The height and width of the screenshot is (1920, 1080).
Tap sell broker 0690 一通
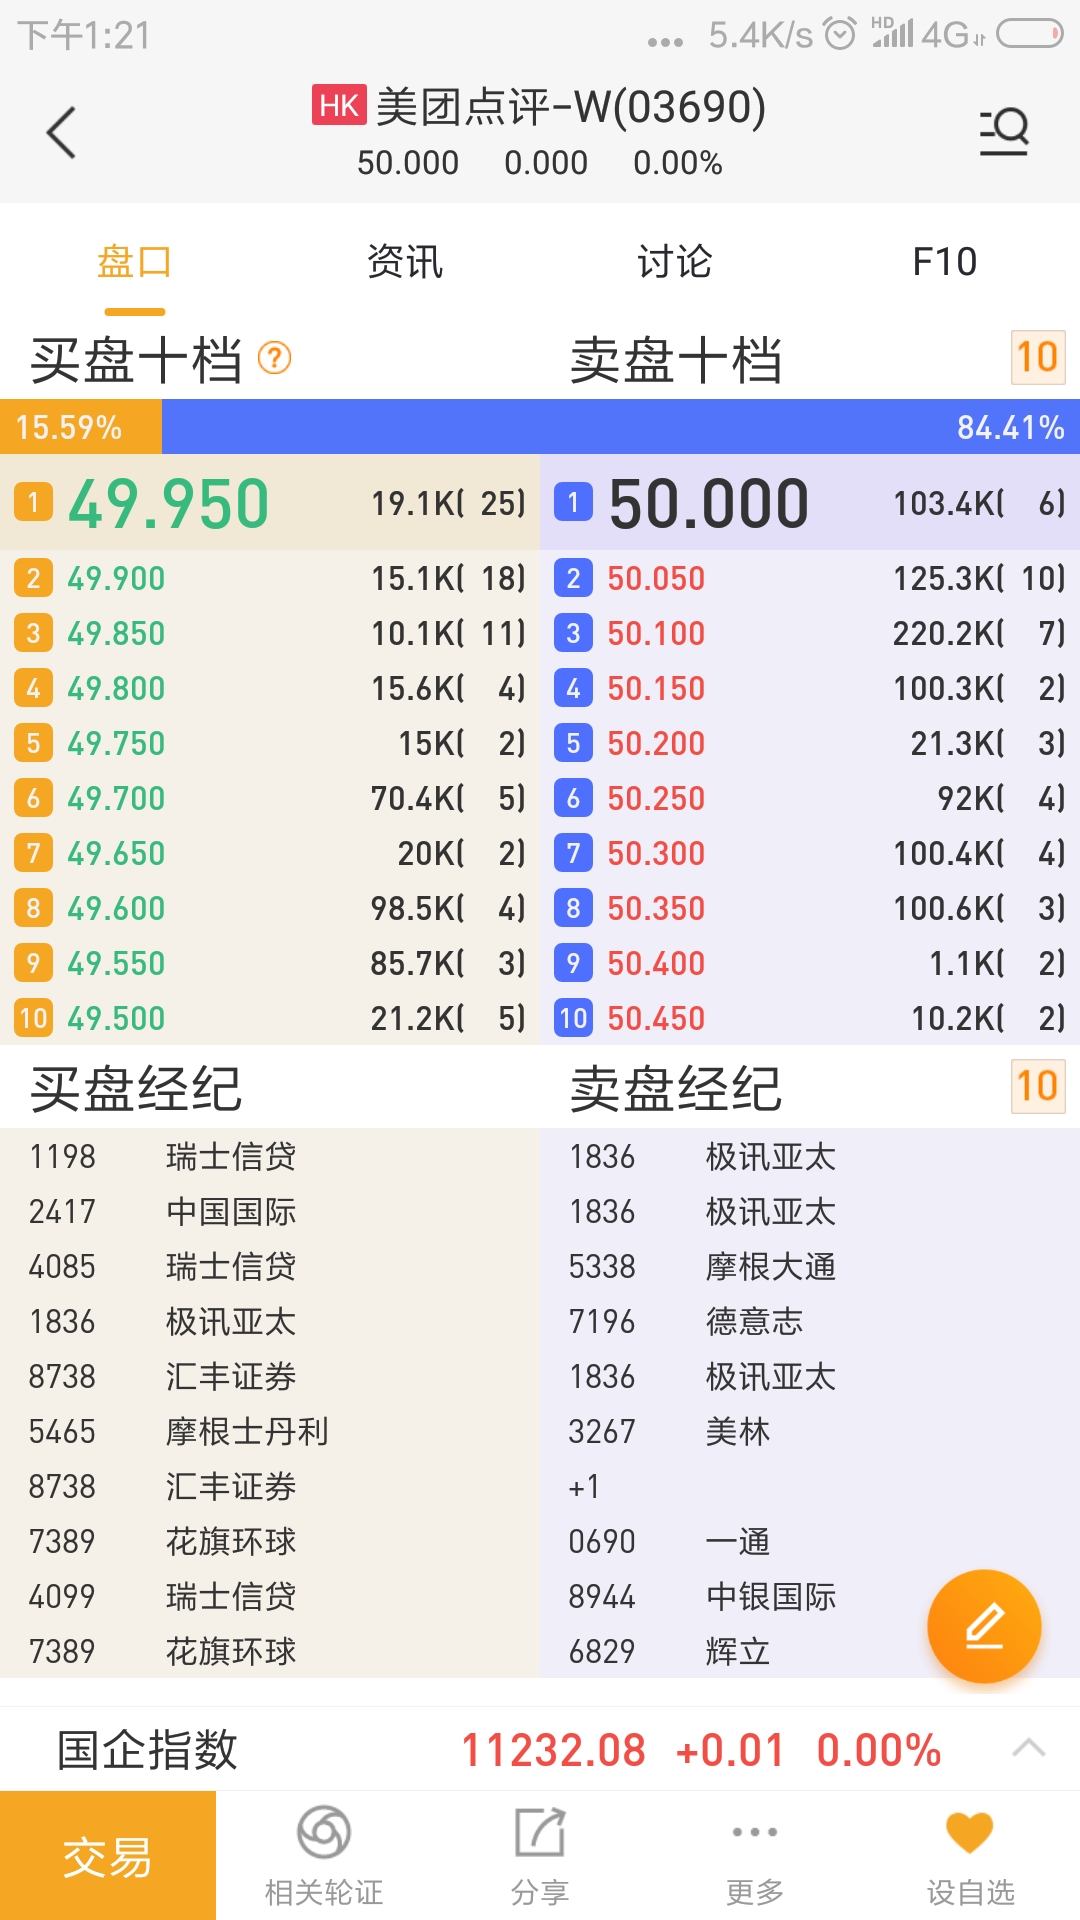click(670, 1541)
